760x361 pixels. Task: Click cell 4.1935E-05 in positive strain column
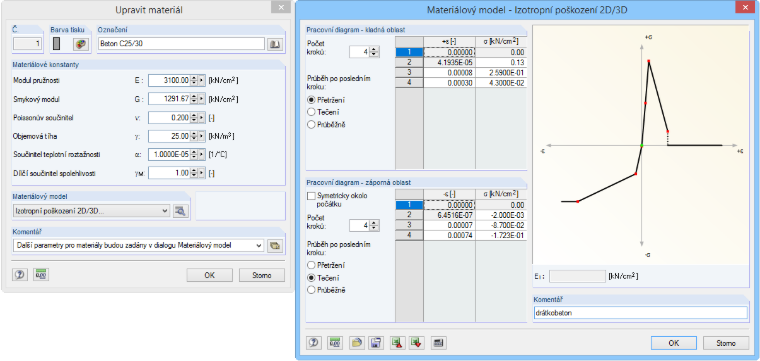click(x=449, y=63)
